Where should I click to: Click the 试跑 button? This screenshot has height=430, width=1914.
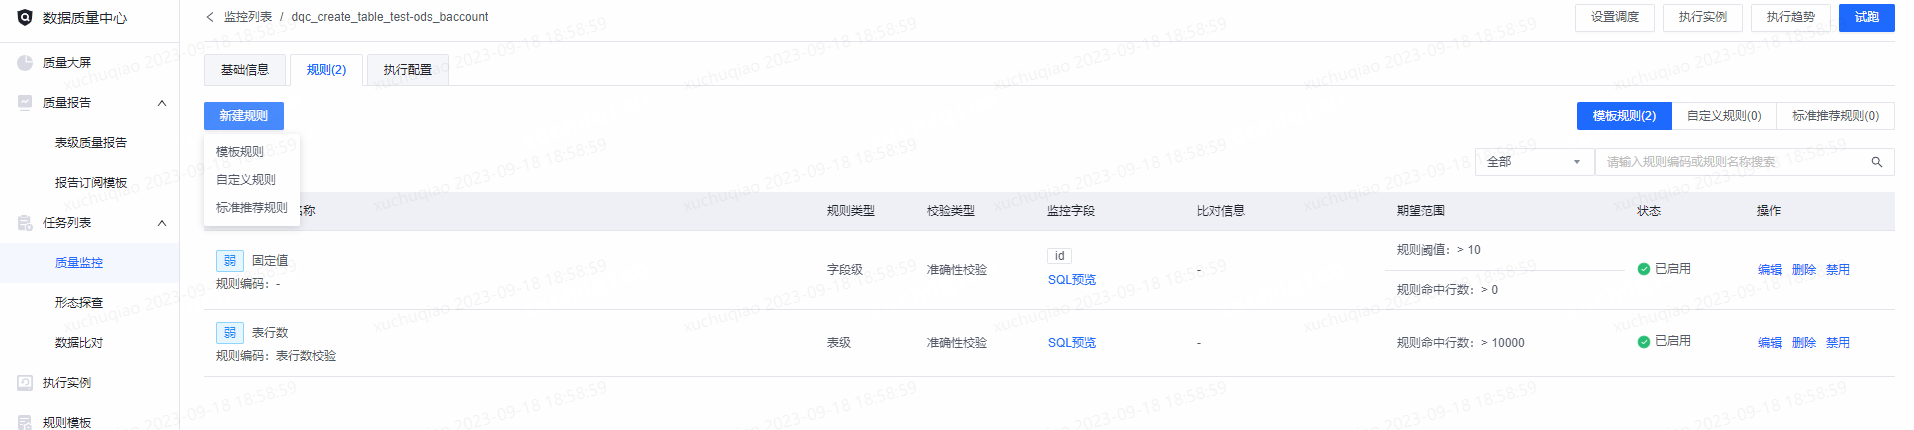point(1867,17)
